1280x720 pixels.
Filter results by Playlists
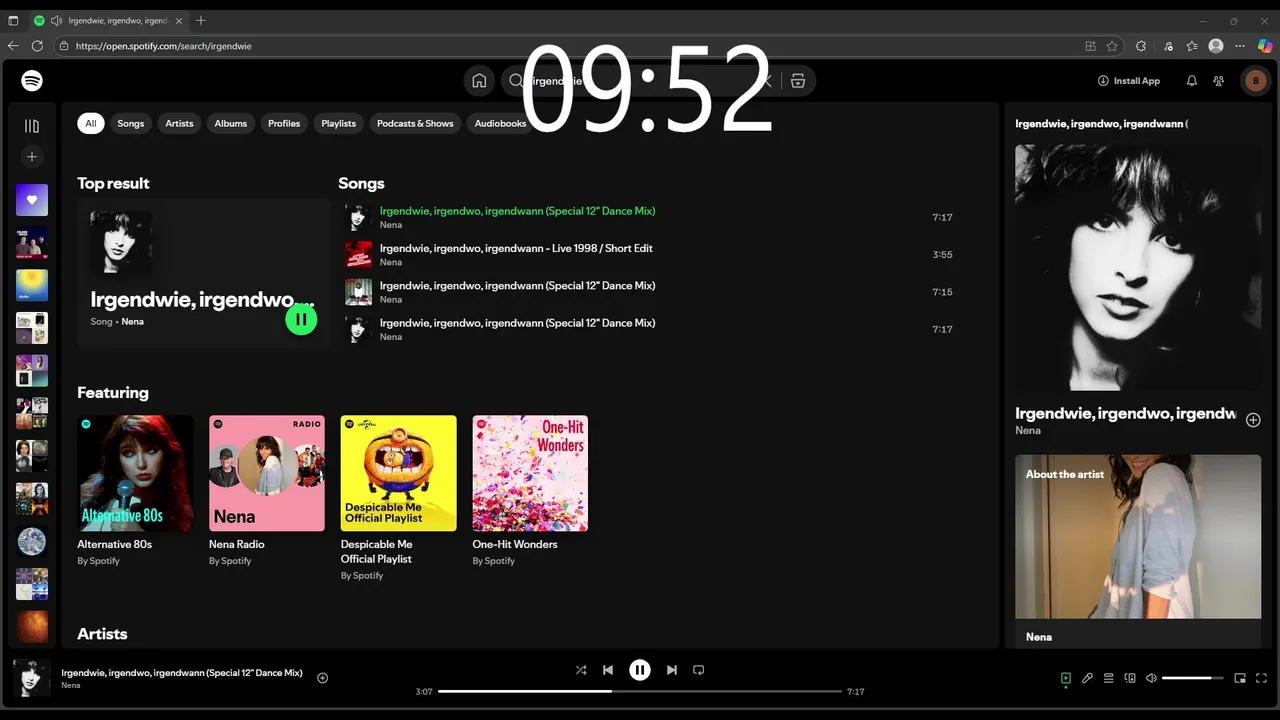click(338, 124)
